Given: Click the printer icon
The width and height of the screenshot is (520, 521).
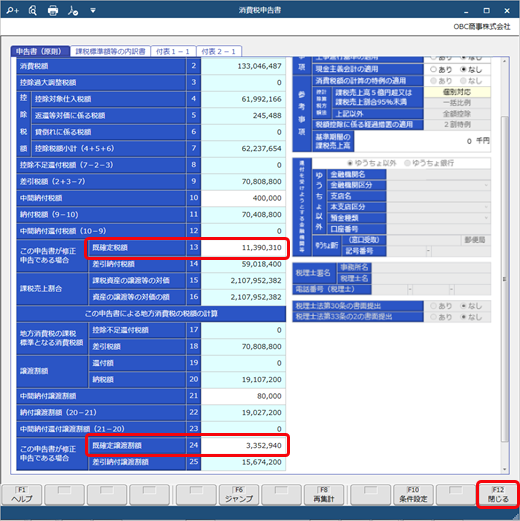Looking at the screenshot, I should point(53,11).
